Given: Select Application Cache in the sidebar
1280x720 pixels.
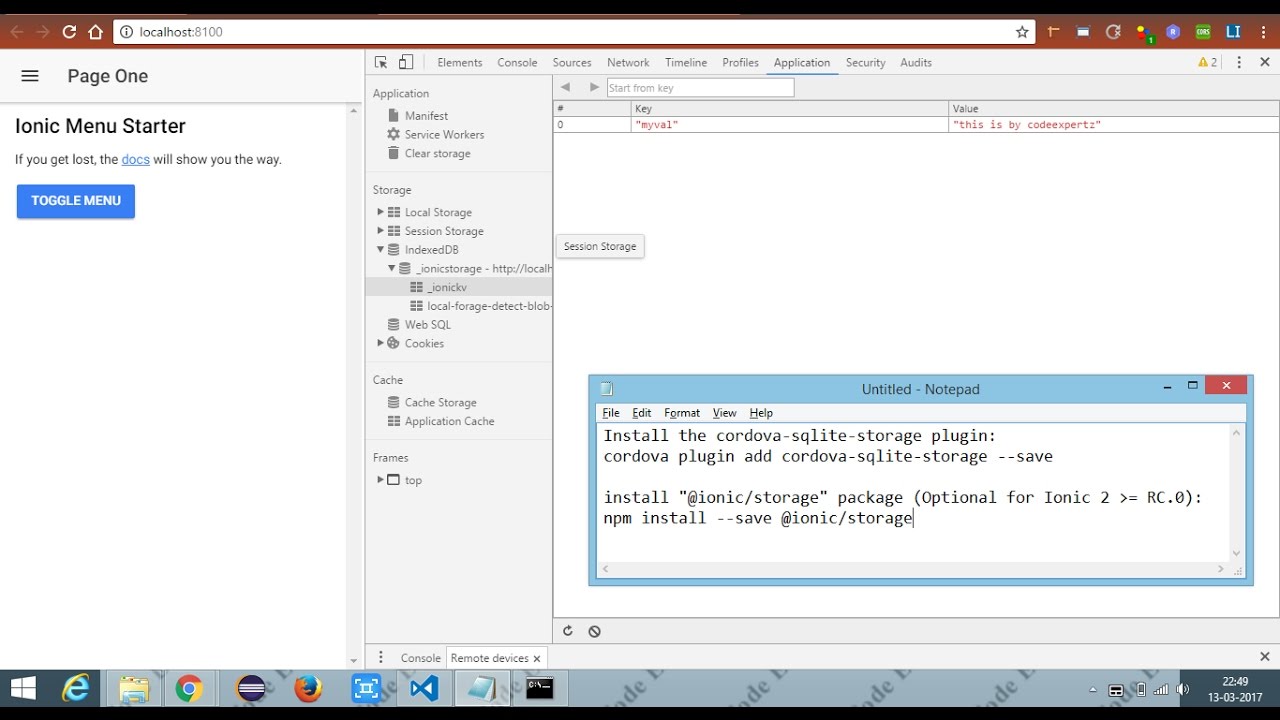Looking at the screenshot, I should coord(449,422).
